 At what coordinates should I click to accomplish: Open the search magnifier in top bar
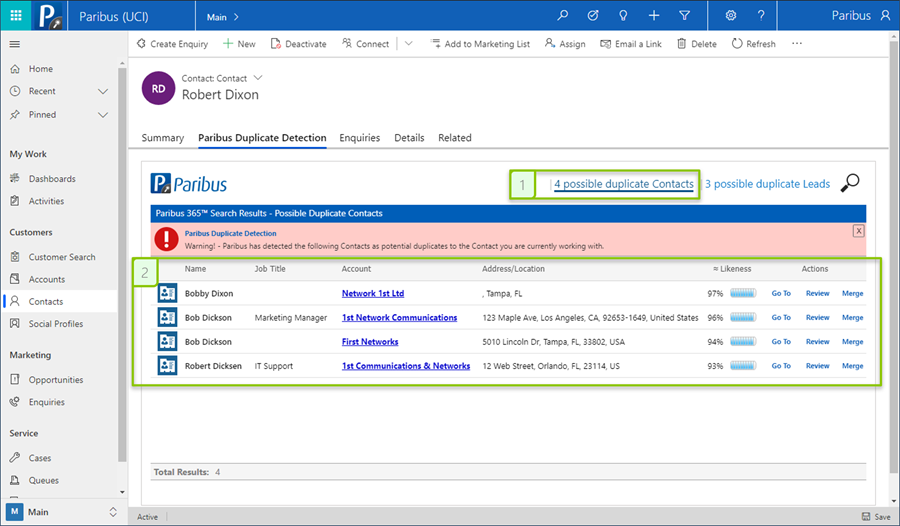click(562, 16)
